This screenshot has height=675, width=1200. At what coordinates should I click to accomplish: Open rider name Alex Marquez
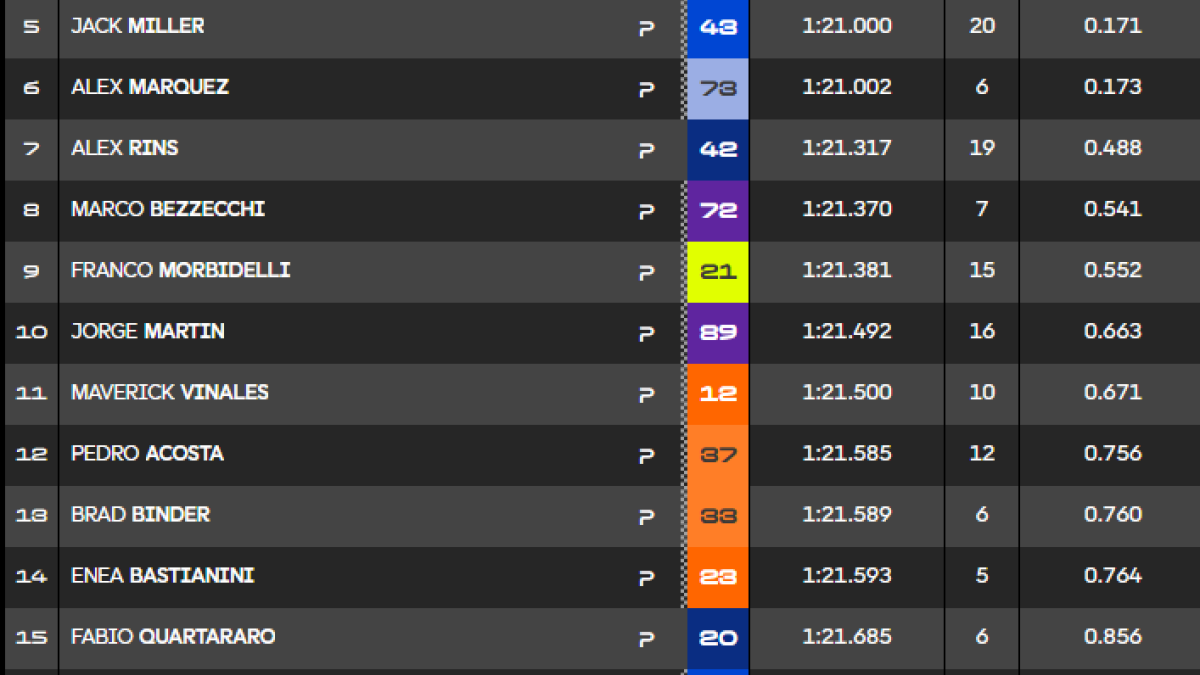point(150,87)
